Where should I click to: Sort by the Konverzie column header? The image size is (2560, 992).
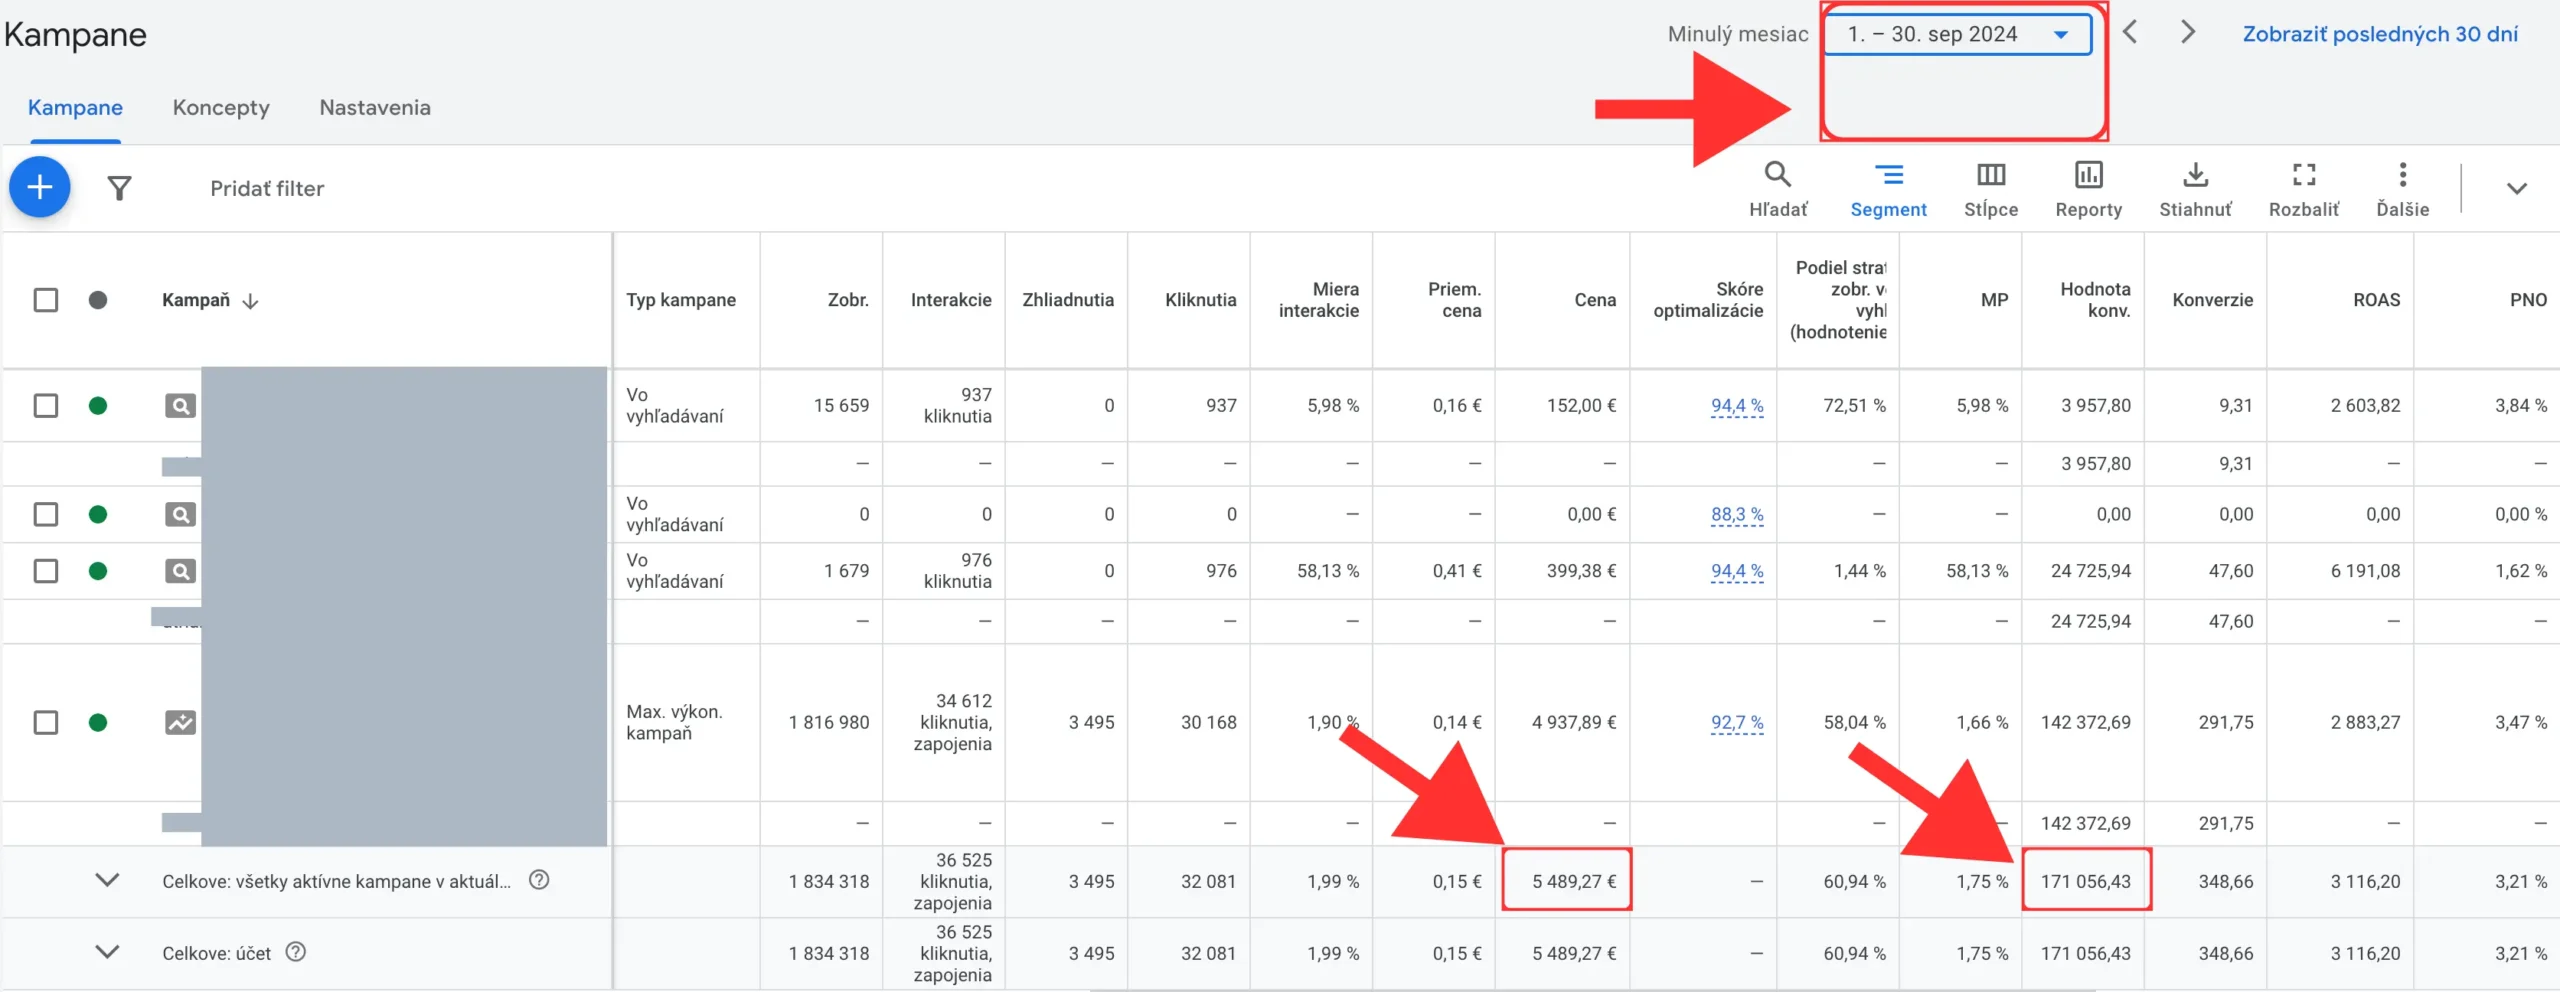[x=2212, y=300]
